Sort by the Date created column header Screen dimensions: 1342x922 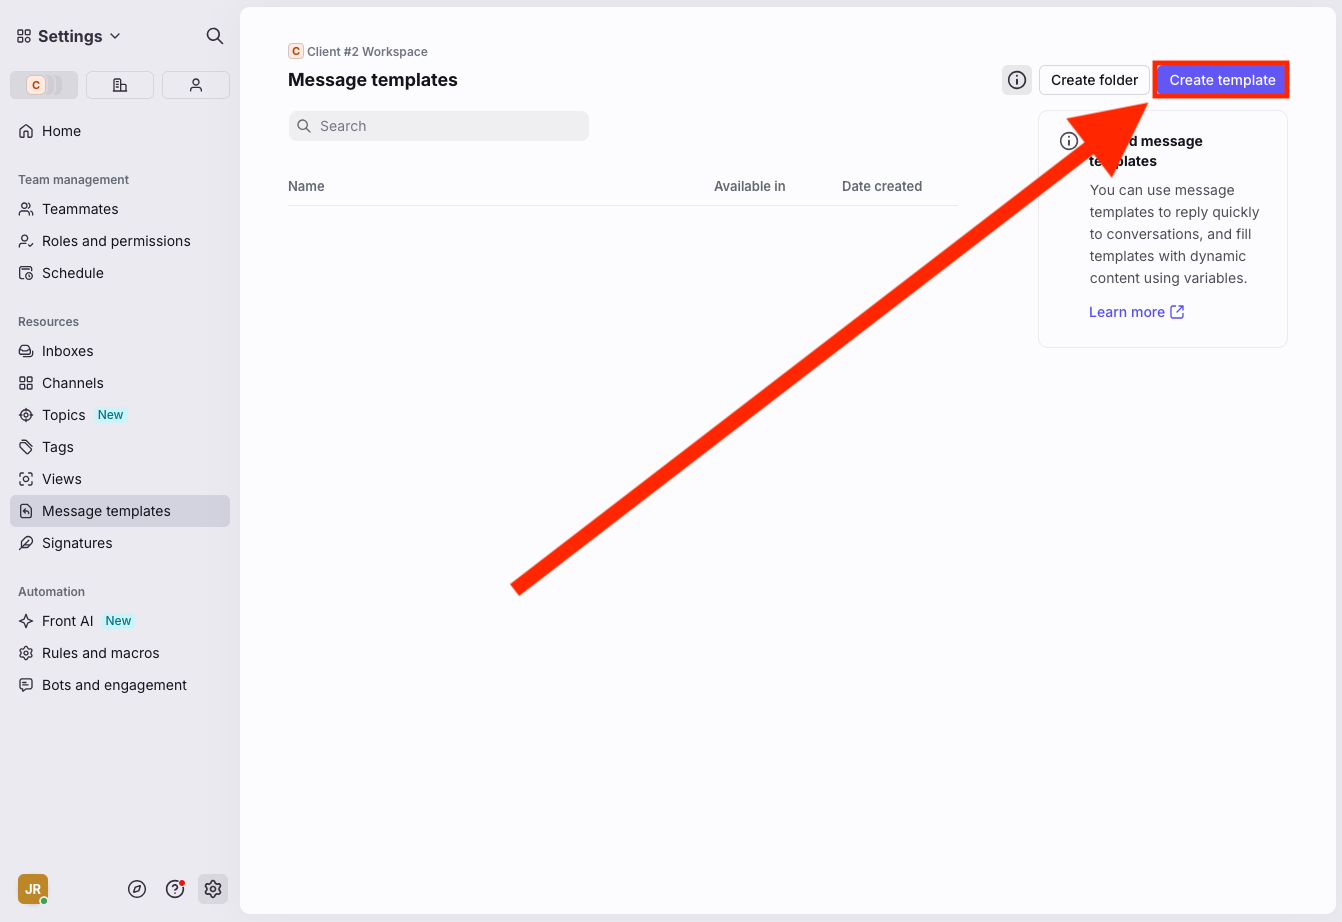881,186
